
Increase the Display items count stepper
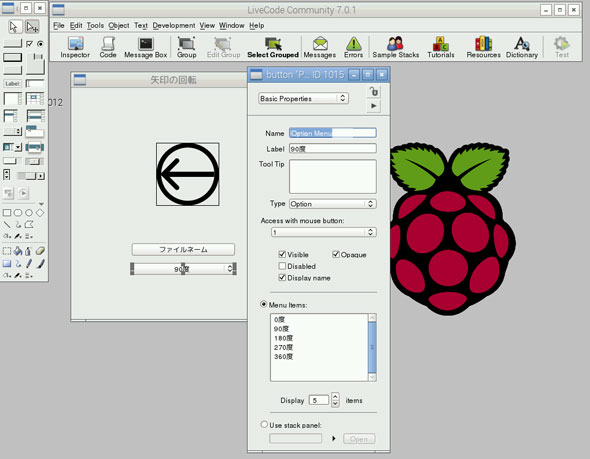pyautogui.click(x=335, y=397)
